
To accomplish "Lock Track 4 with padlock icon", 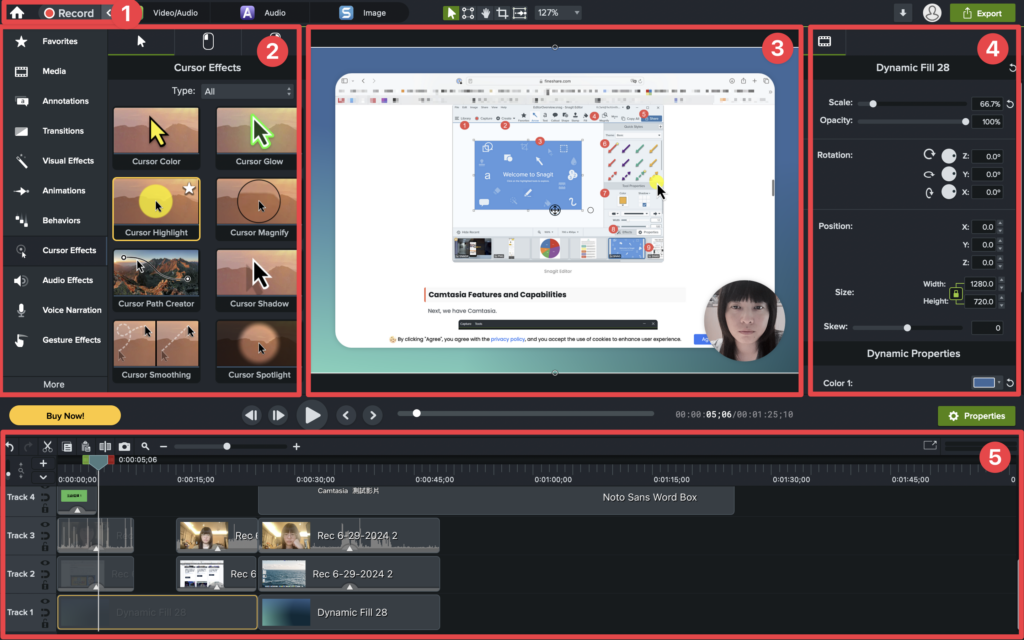I will pos(45,508).
